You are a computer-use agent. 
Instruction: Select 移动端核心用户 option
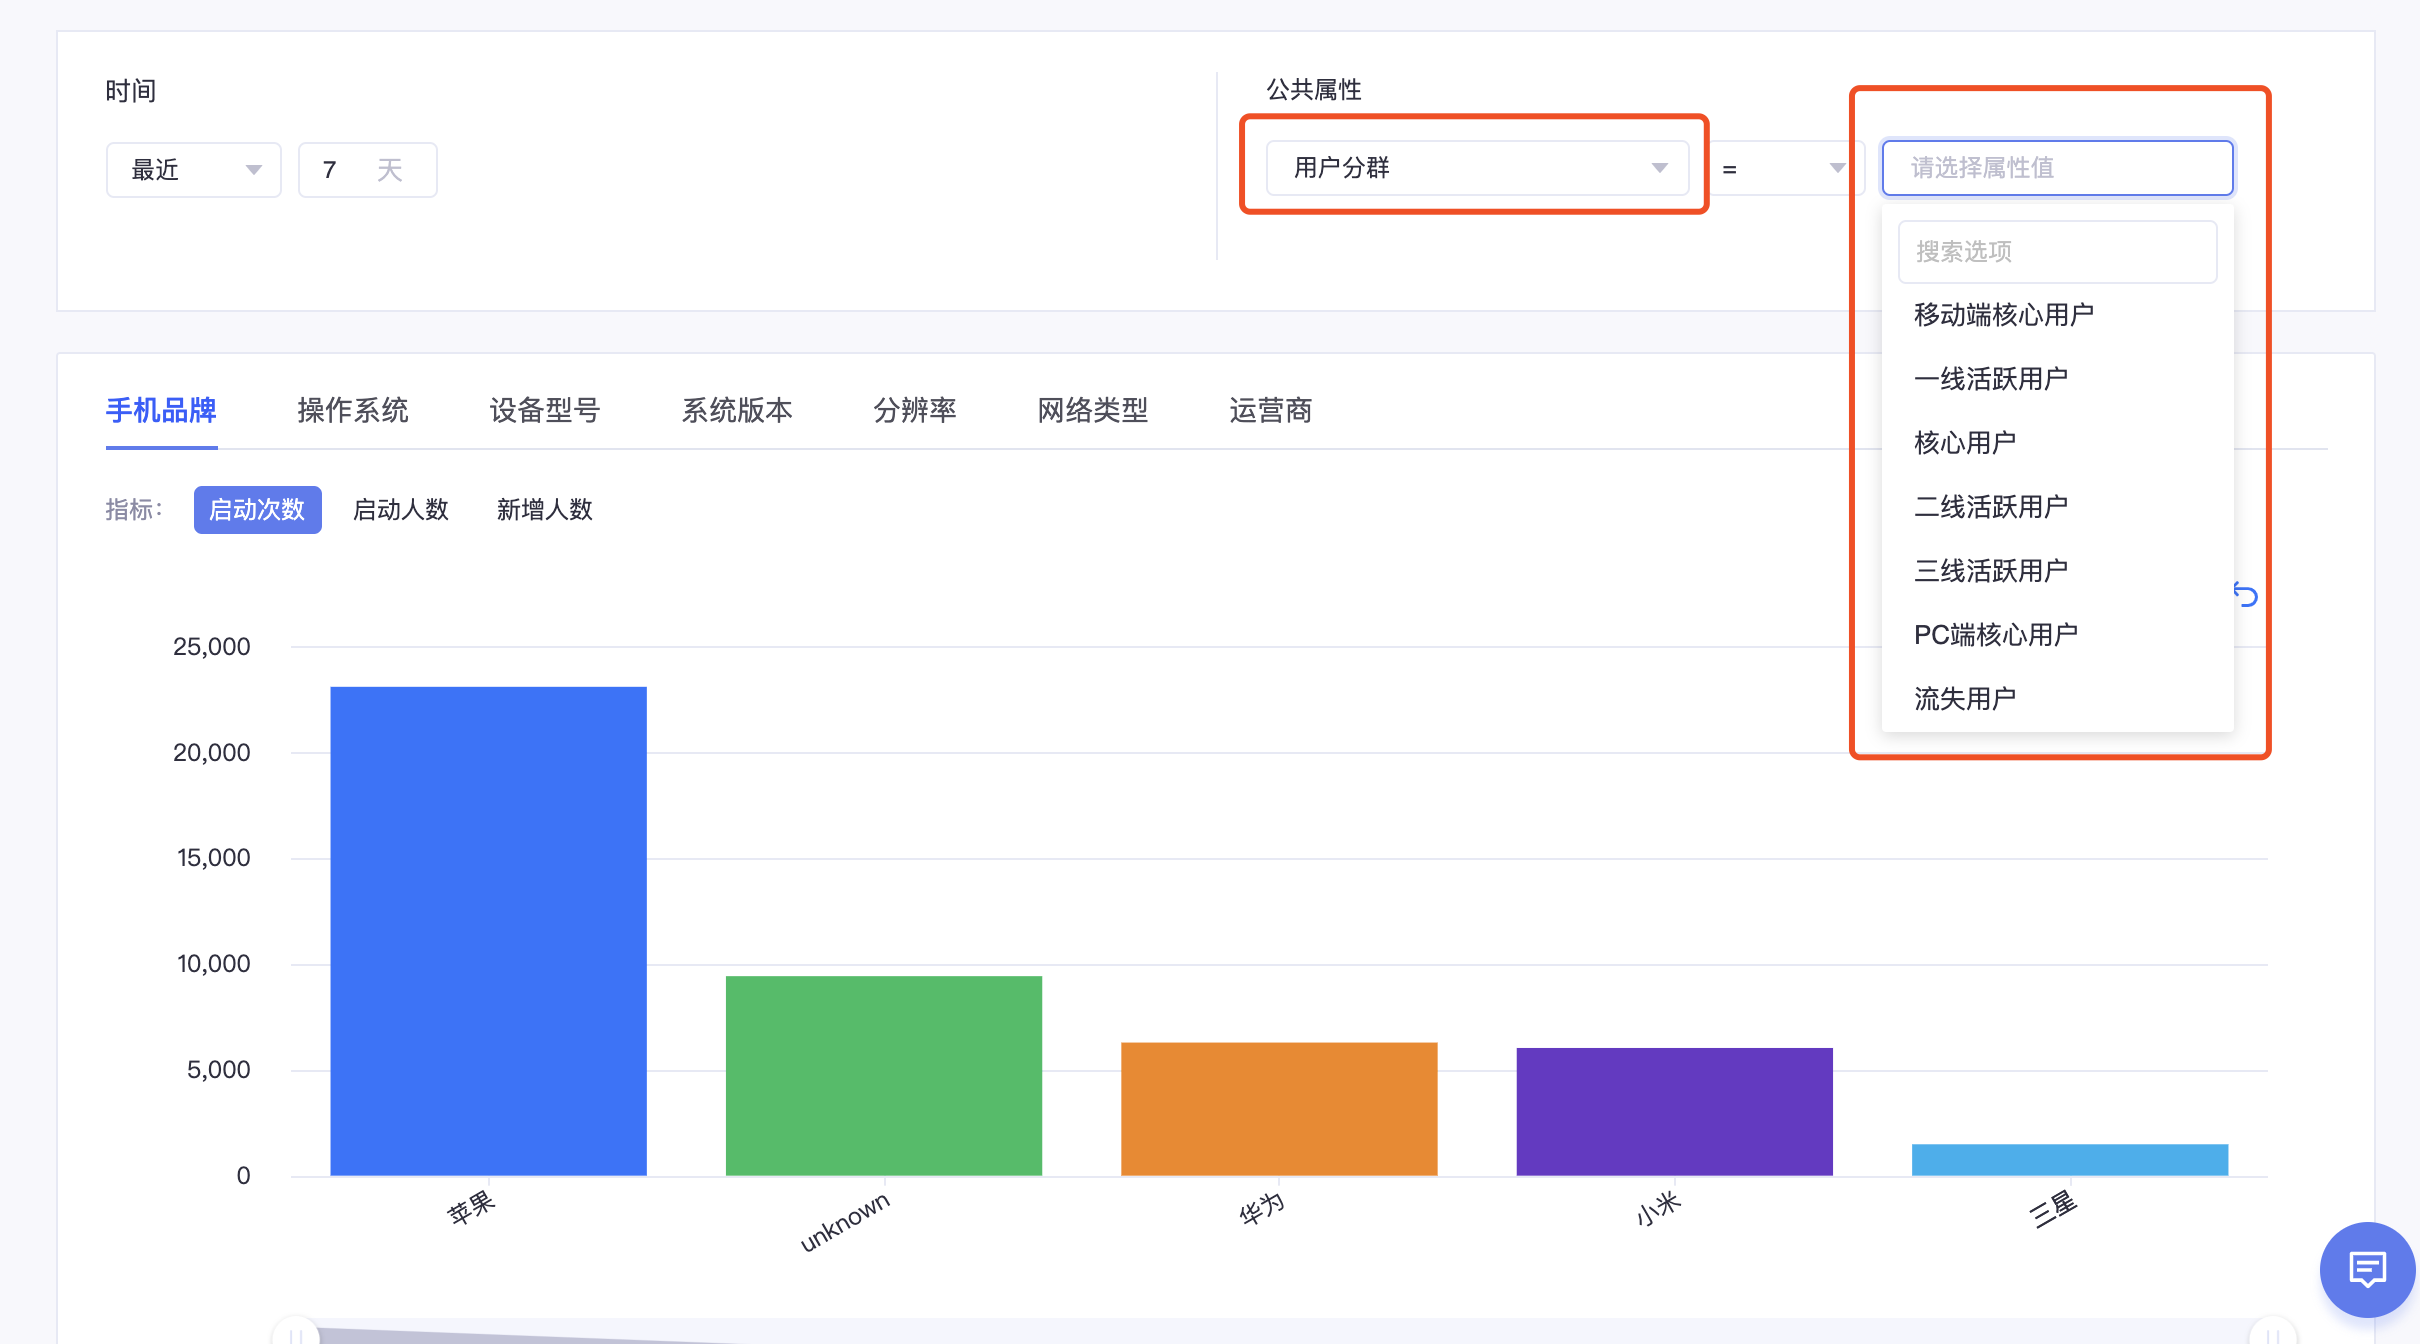(2057, 315)
